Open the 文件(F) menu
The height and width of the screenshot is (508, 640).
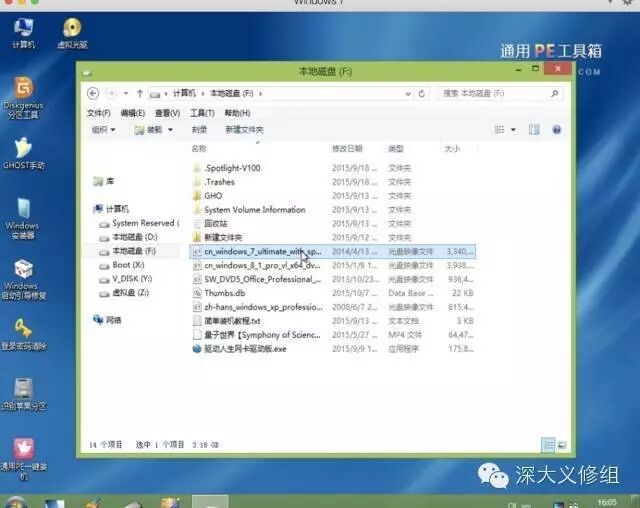tap(98, 113)
